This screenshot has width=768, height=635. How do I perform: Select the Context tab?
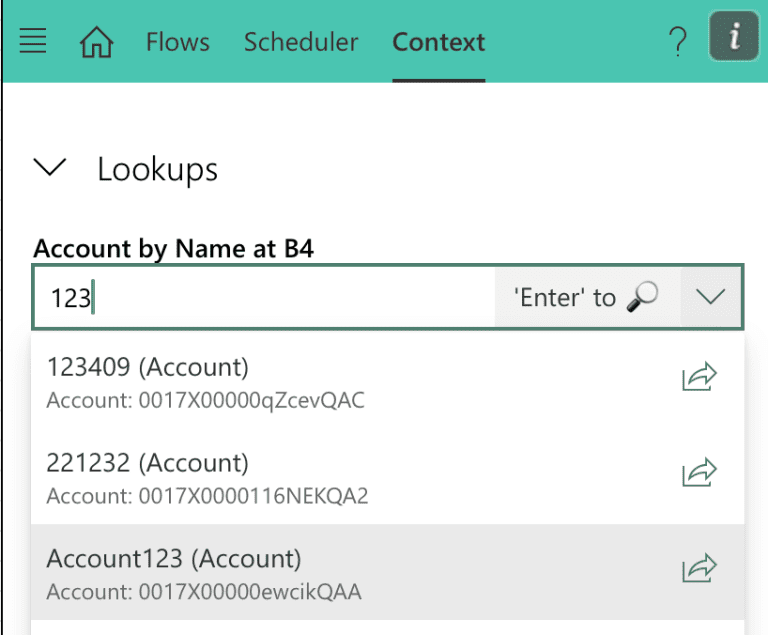tap(439, 42)
